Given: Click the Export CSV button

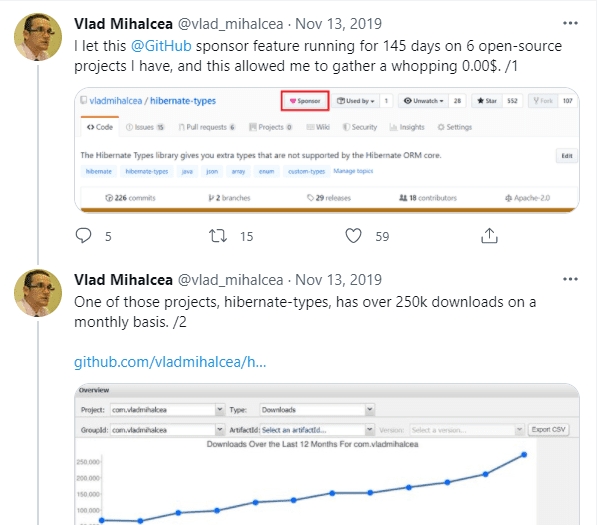Looking at the screenshot, I should tap(548, 430).
